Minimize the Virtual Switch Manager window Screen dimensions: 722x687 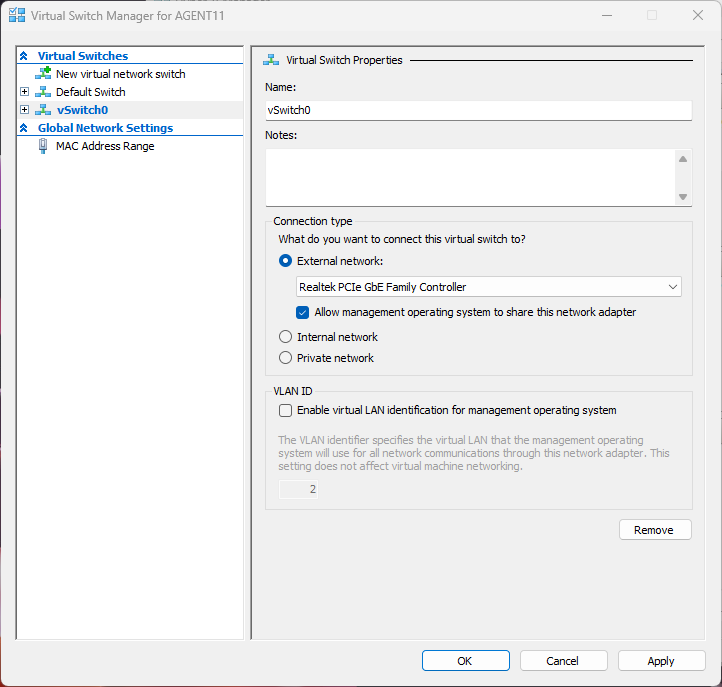[x=607, y=15]
